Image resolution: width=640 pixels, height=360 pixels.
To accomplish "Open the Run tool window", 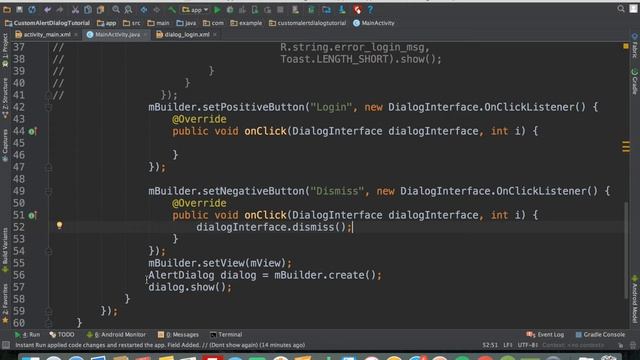I will (28, 335).
